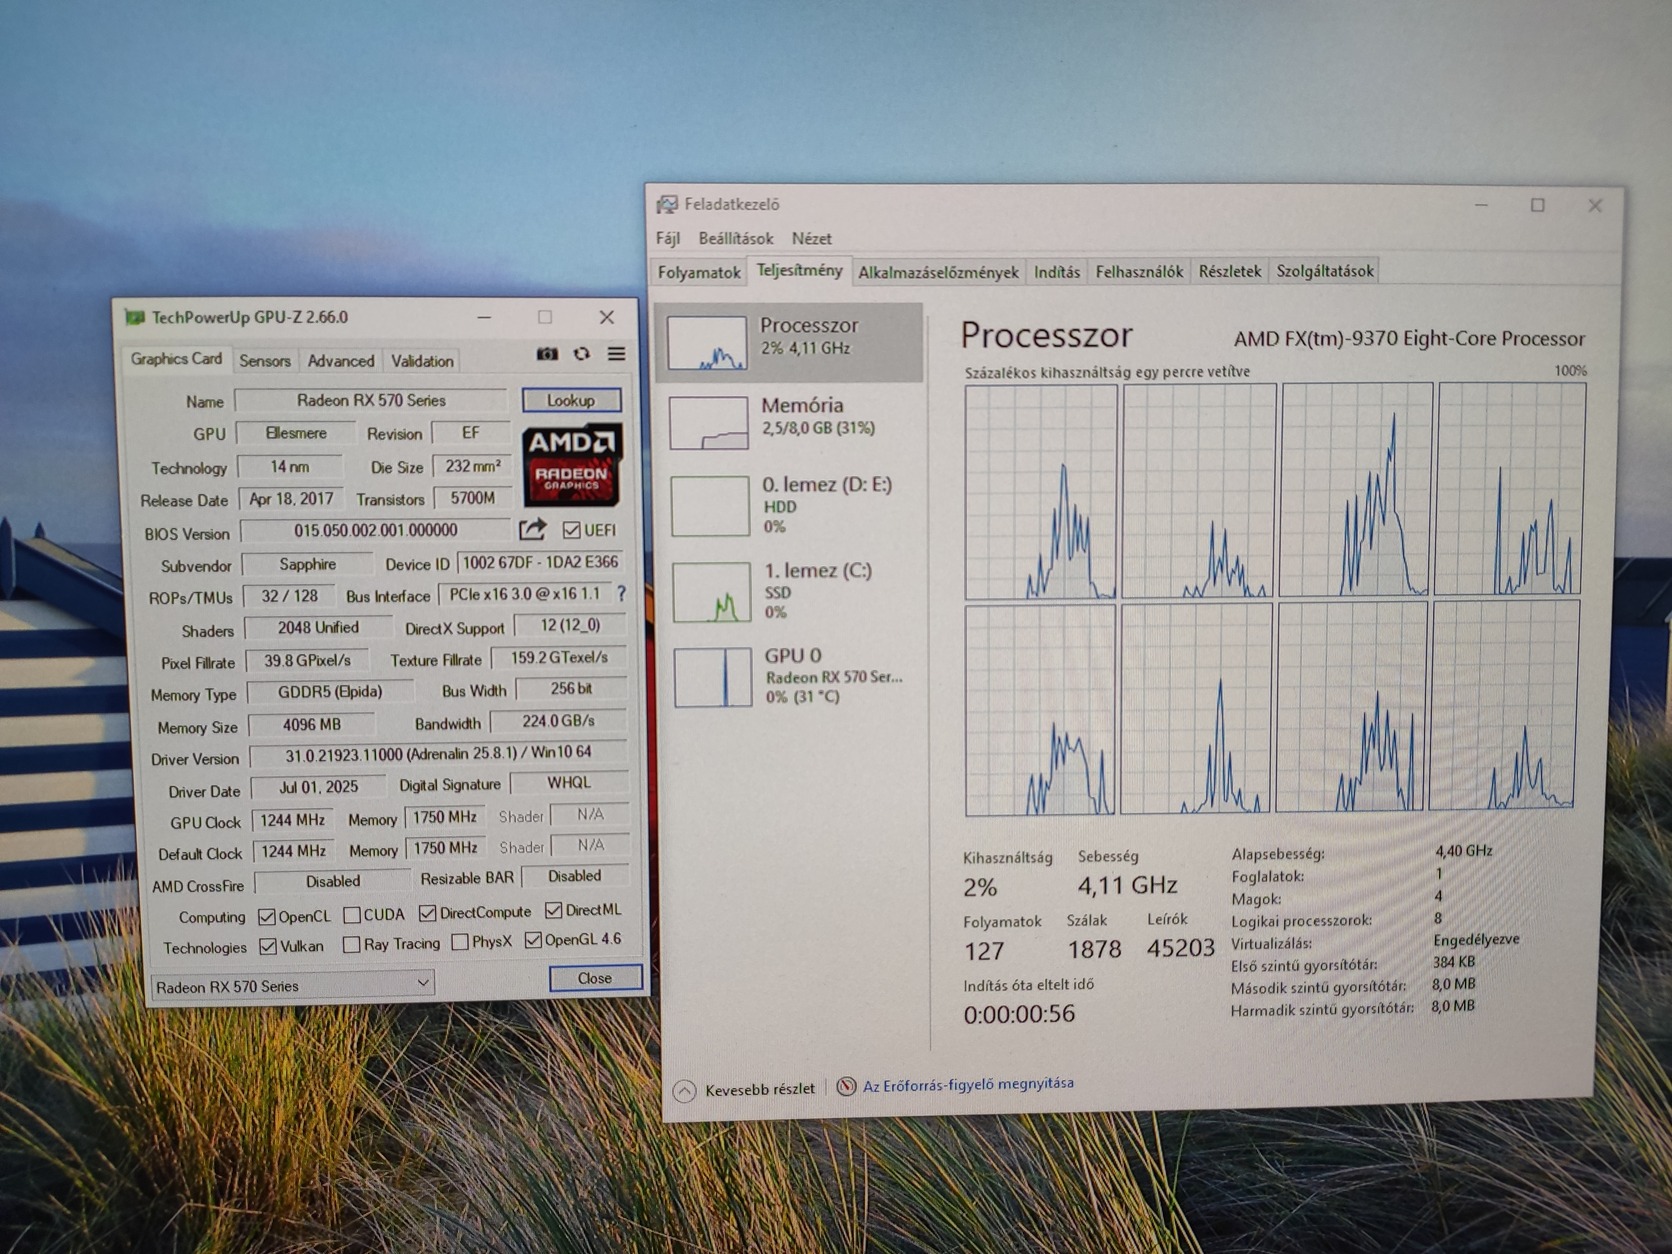Toggle the DirectCompute checkbox
Screen dimensions: 1672x1254
[427, 913]
